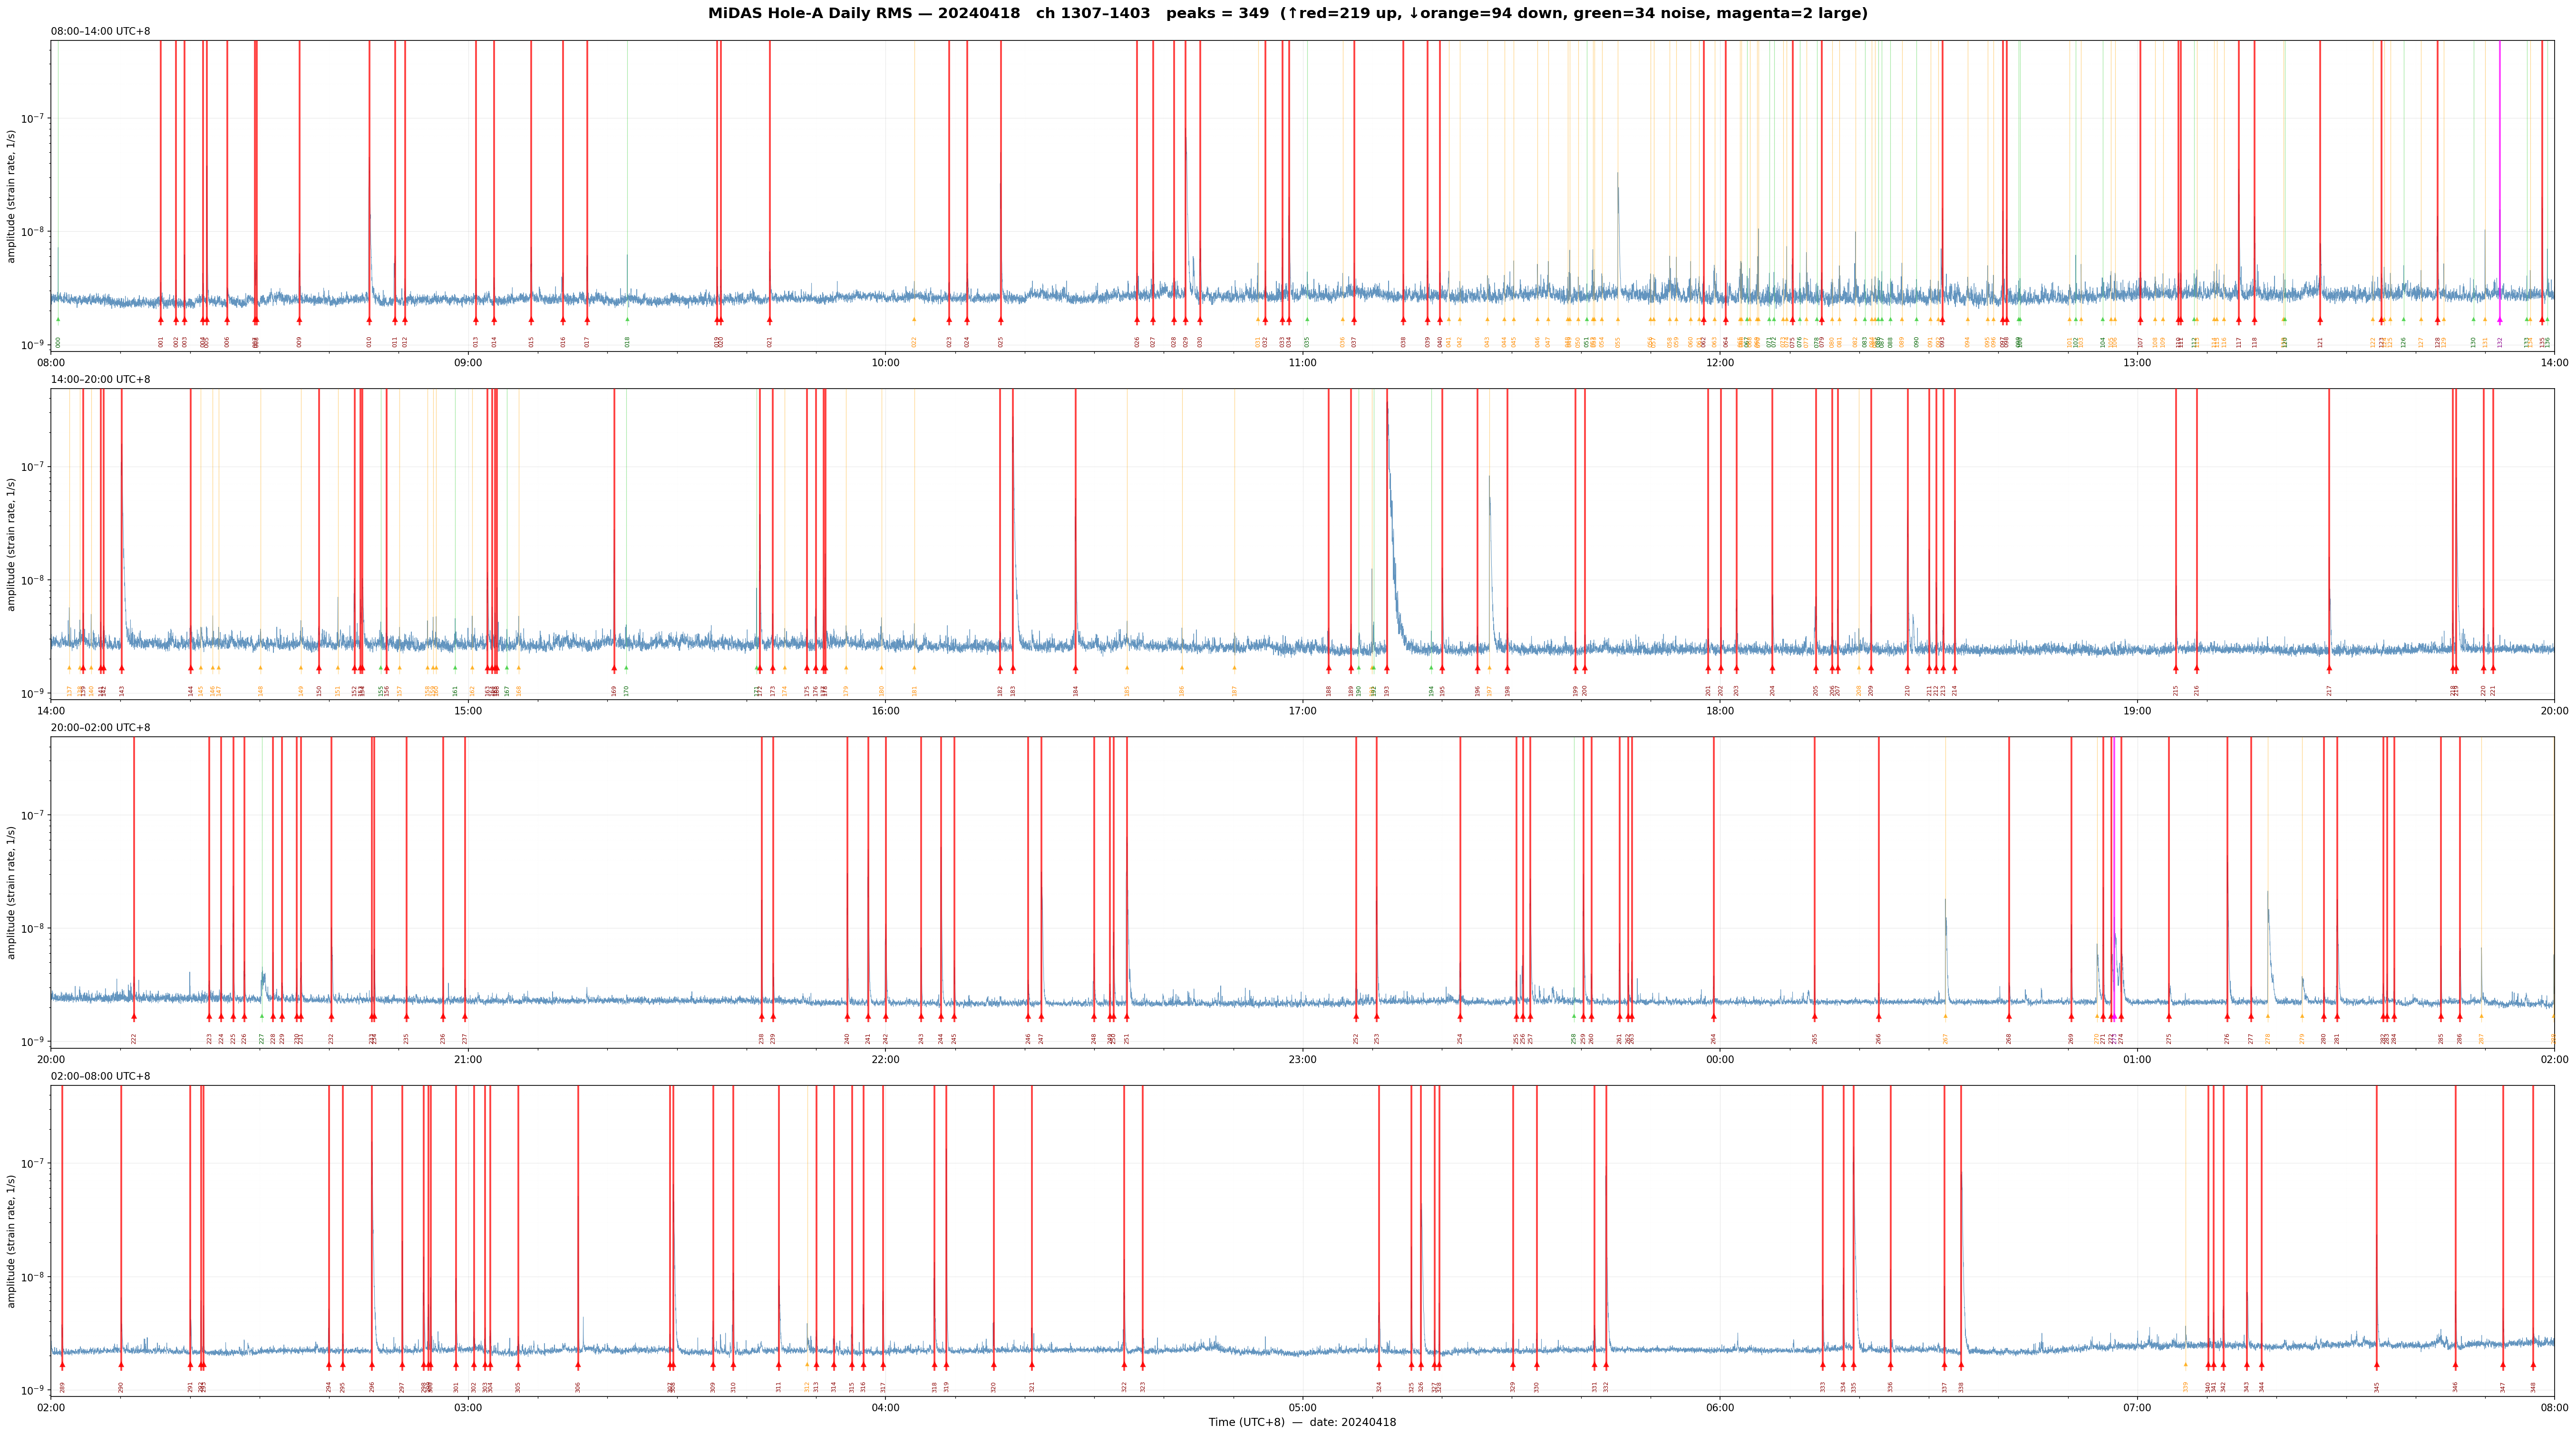
Task: Select the green noise marker numbered 194
Action: pyautogui.click(x=1431, y=668)
